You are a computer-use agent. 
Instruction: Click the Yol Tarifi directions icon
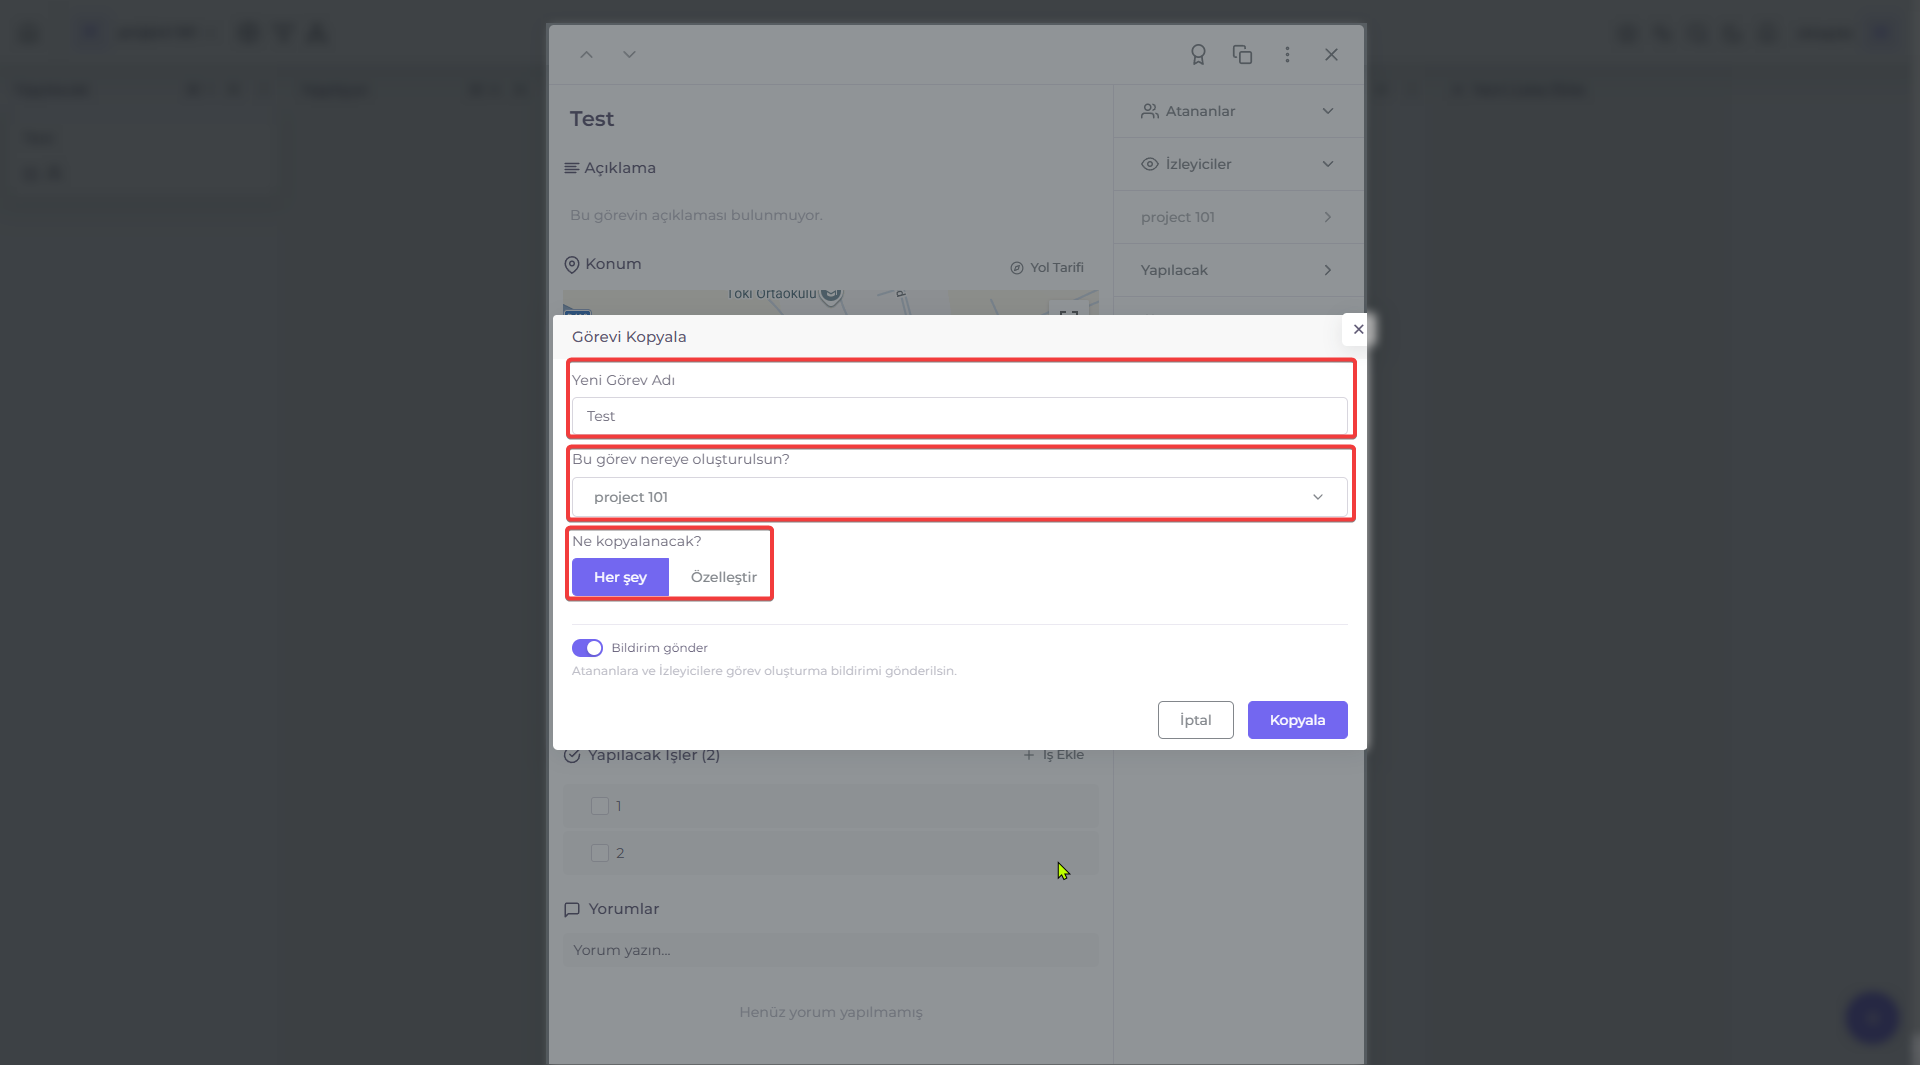click(1017, 268)
